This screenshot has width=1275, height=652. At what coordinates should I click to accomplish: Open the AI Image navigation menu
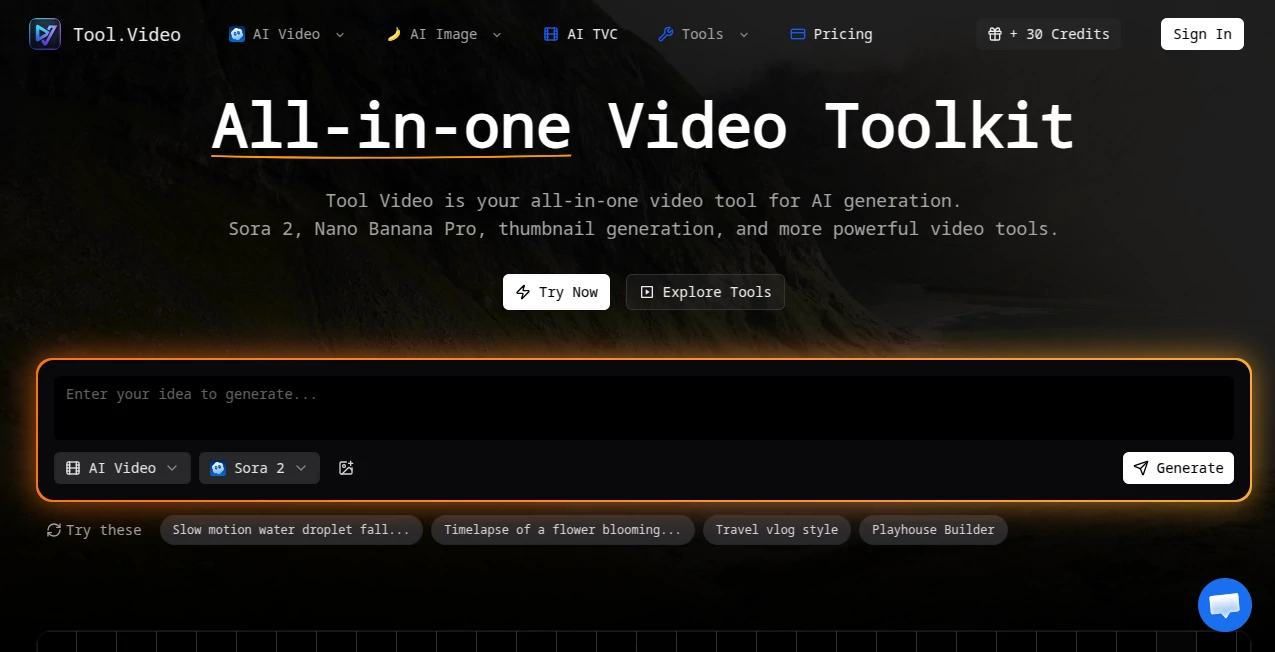tap(444, 34)
